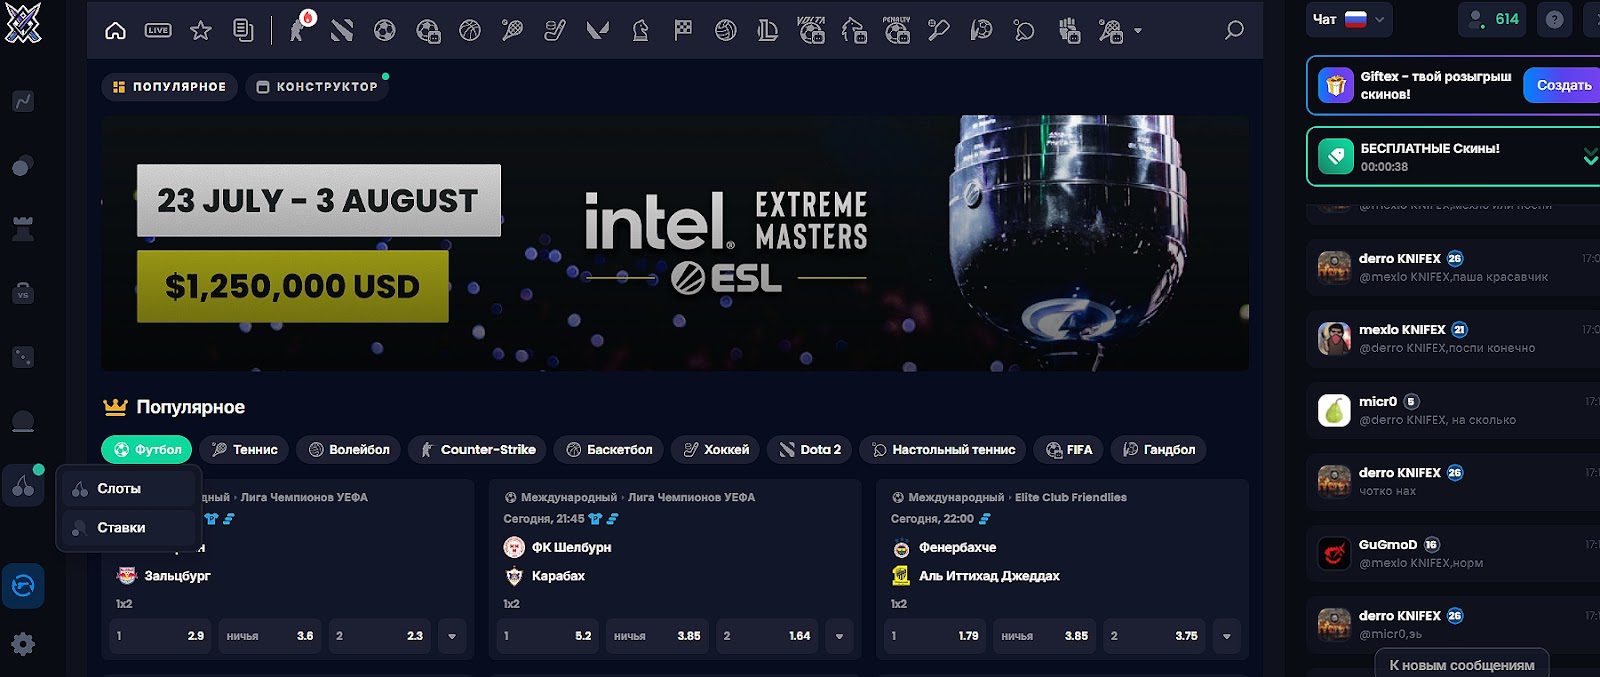The width and height of the screenshot is (1600, 677).
Task: Open the cherries slots icon in sidebar
Action: (x=23, y=486)
